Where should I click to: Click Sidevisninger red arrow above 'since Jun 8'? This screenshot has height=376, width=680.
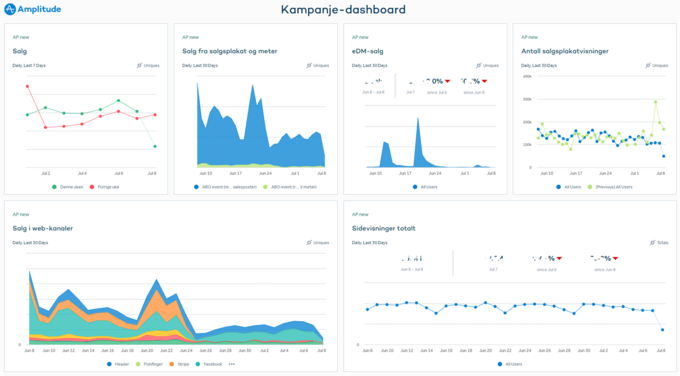click(x=615, y=258)
